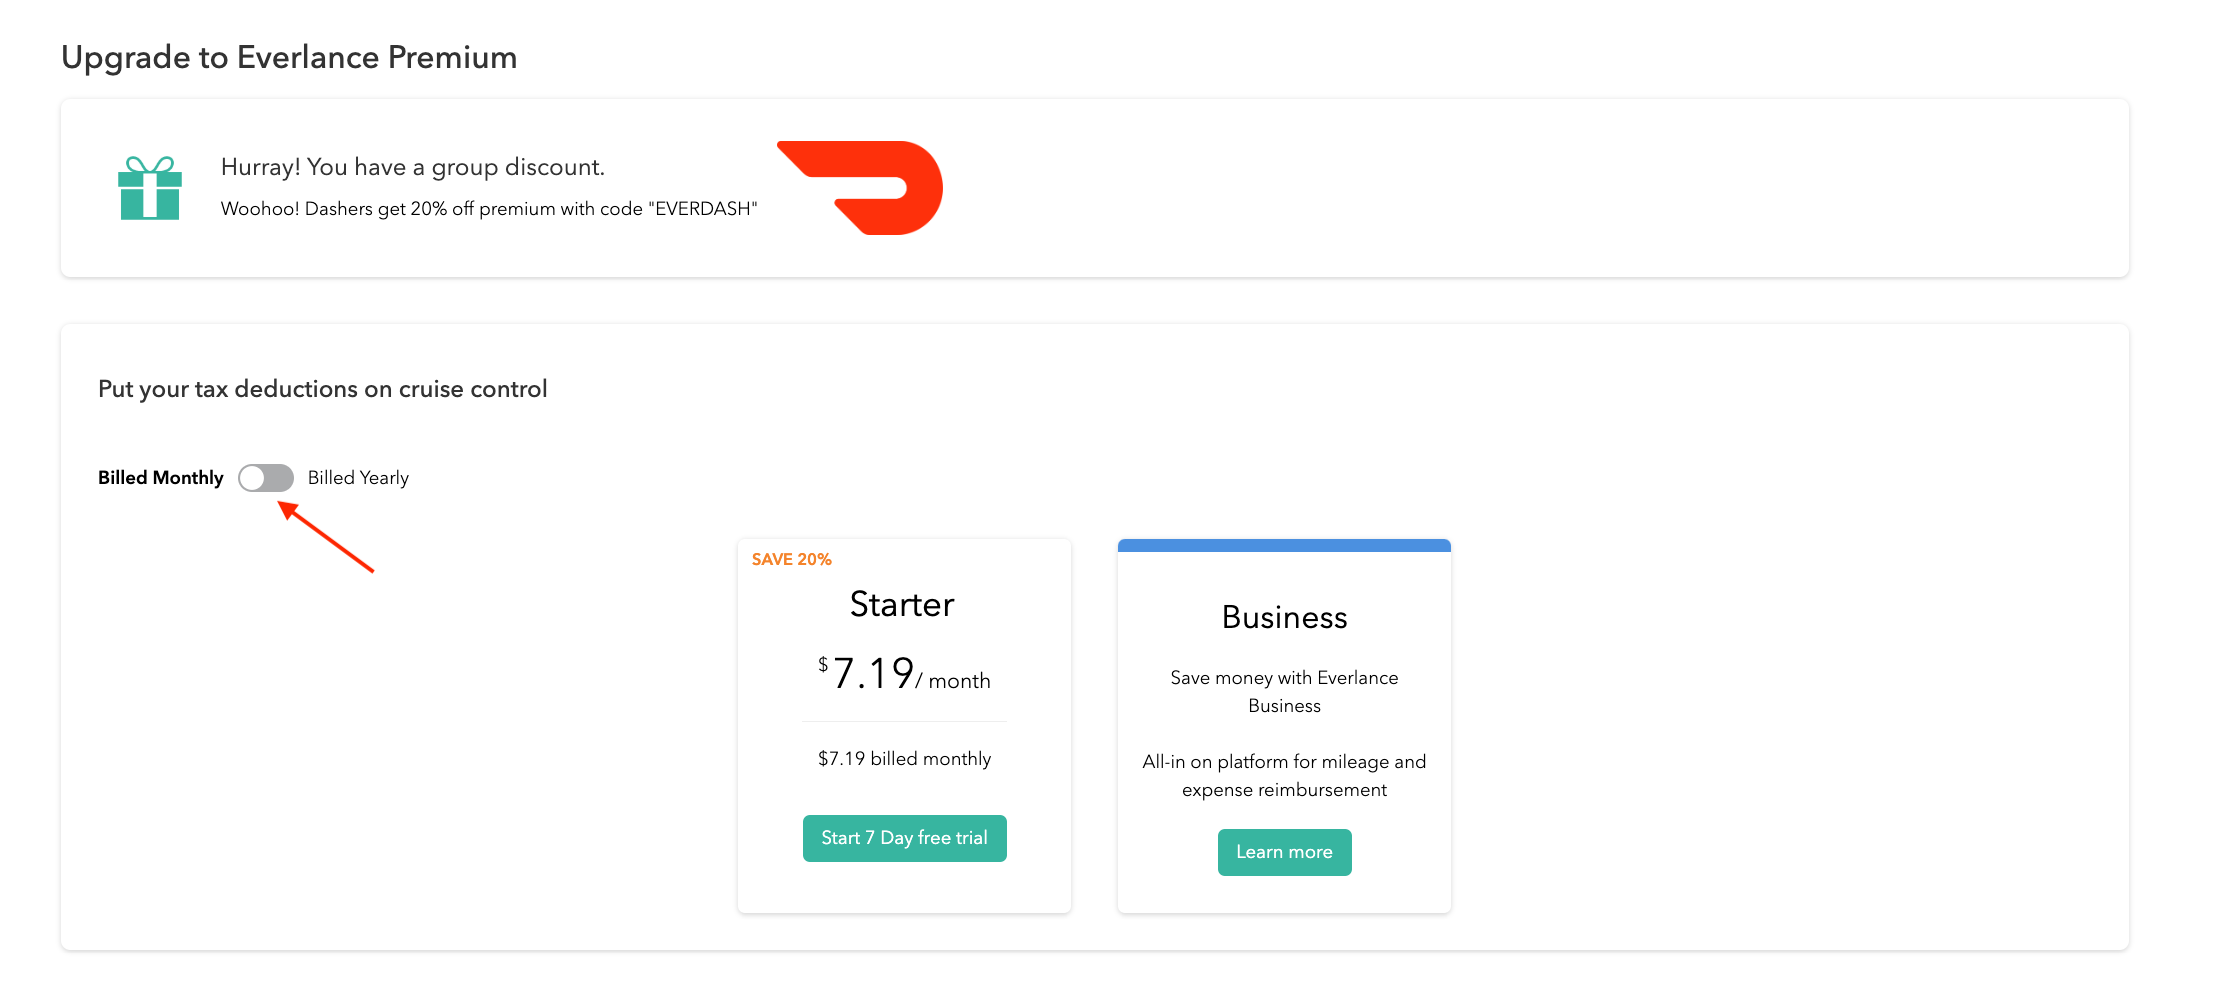Click the EVERDASH promo code text
This screenshot has height=984, width=2220.
[703, 209]
